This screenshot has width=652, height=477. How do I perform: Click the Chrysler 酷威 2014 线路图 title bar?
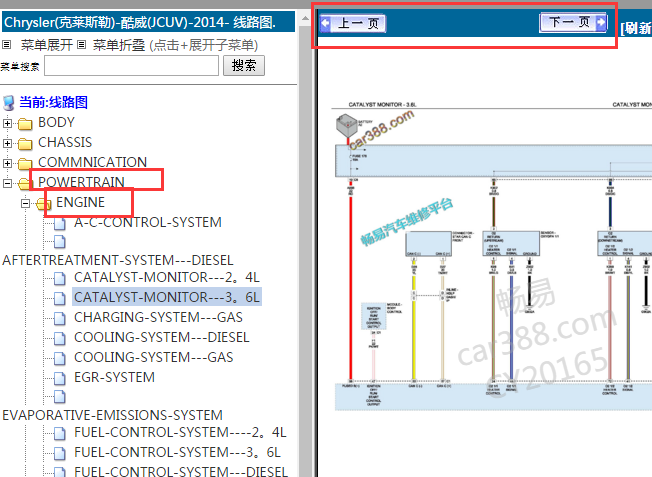pyautogui.click(x=148, y=22)
